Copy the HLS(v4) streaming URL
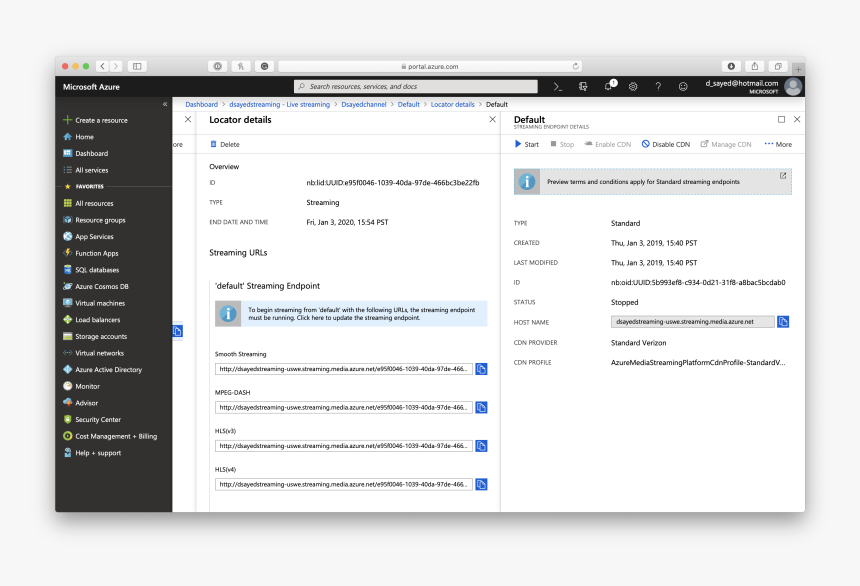860x586 pixels. point(481,484)
